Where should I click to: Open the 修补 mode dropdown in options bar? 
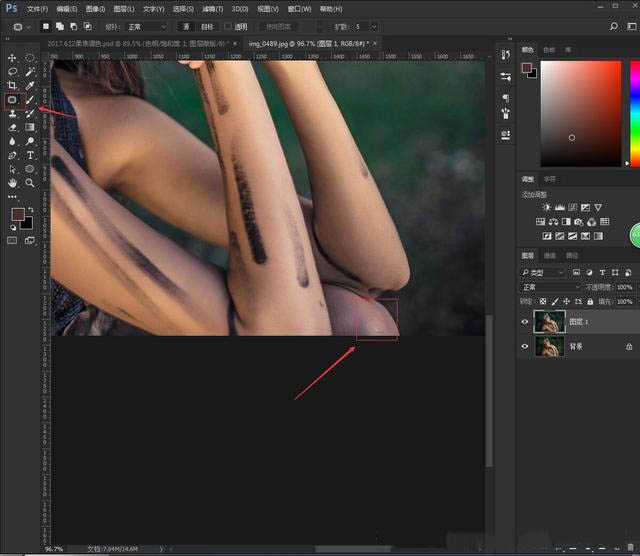[x=145, y=26]
